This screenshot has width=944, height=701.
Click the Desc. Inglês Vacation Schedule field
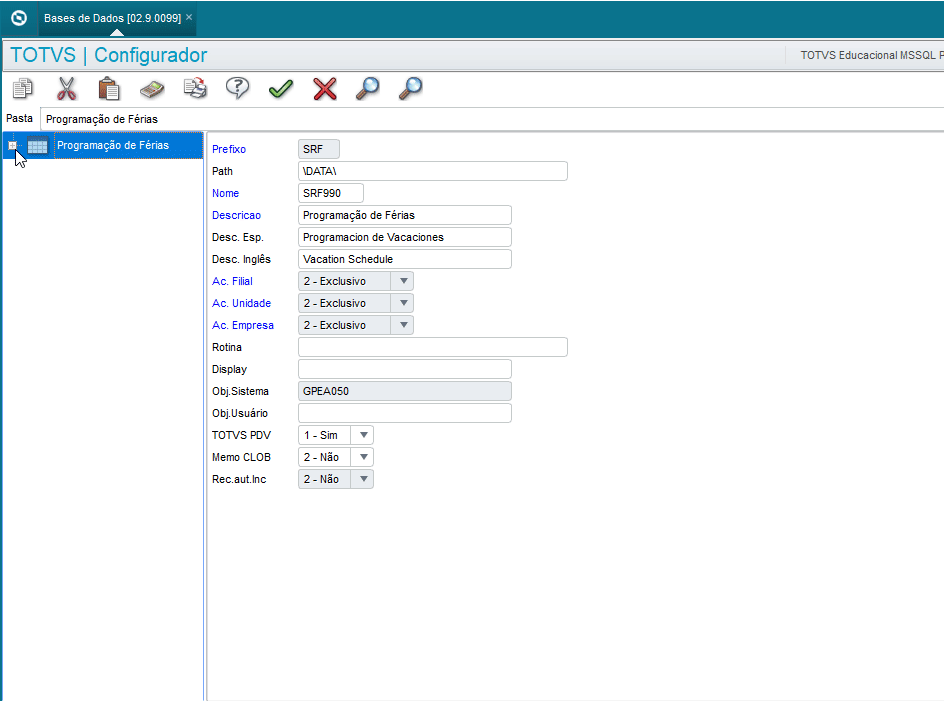tap(405, 259)
